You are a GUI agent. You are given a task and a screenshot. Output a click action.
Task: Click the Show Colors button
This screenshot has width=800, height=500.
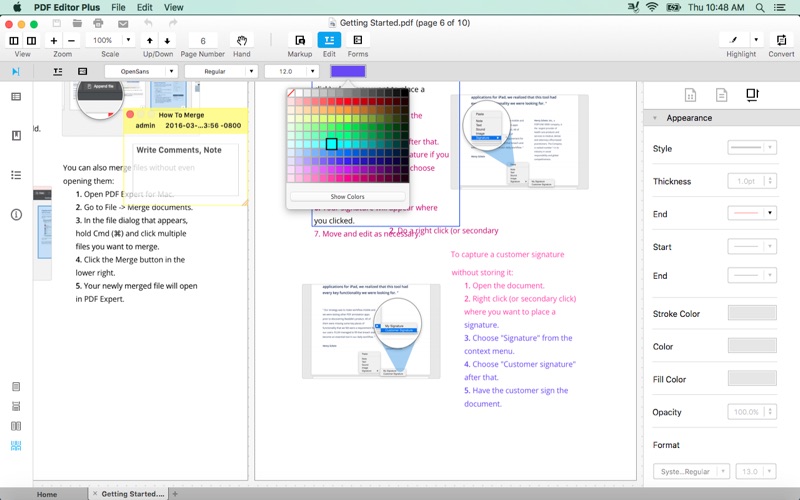tap(347, 196)
